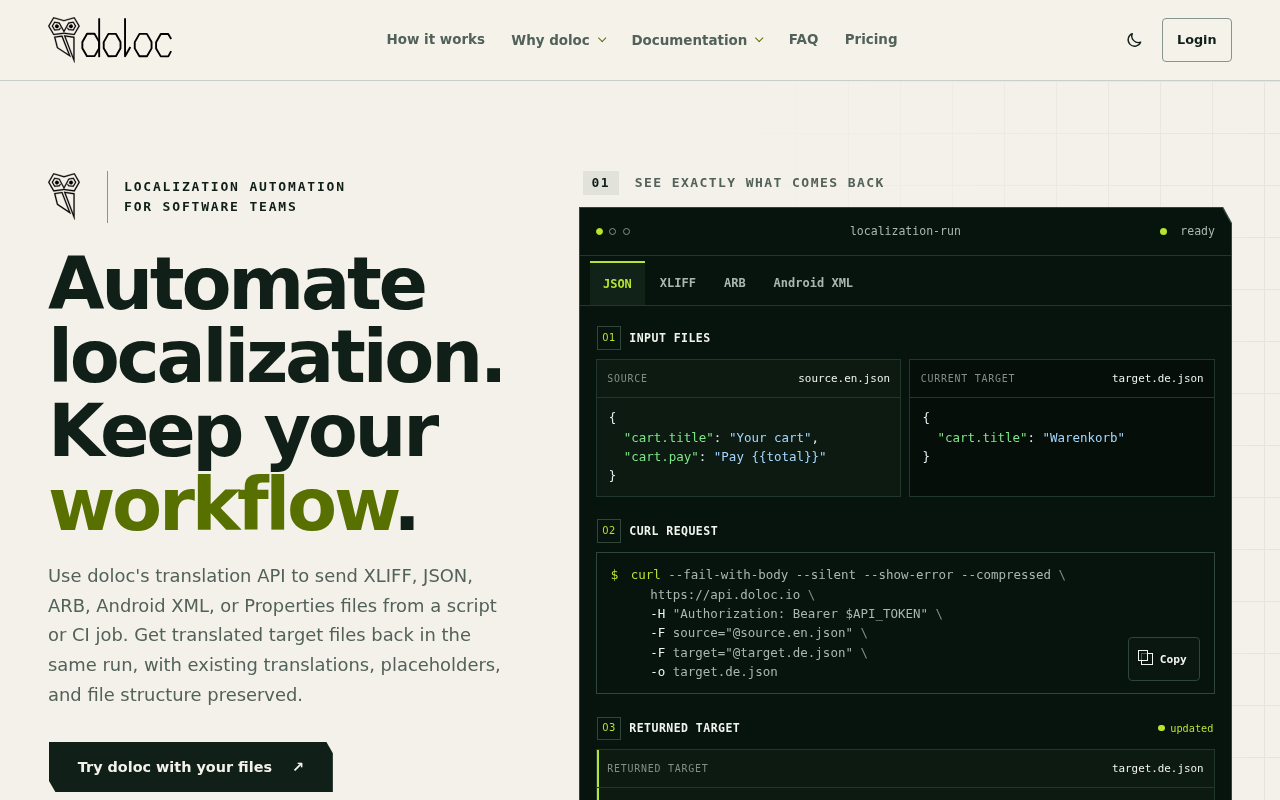
Task: Go to the FAQ page
Action: [x=804, y=39]
